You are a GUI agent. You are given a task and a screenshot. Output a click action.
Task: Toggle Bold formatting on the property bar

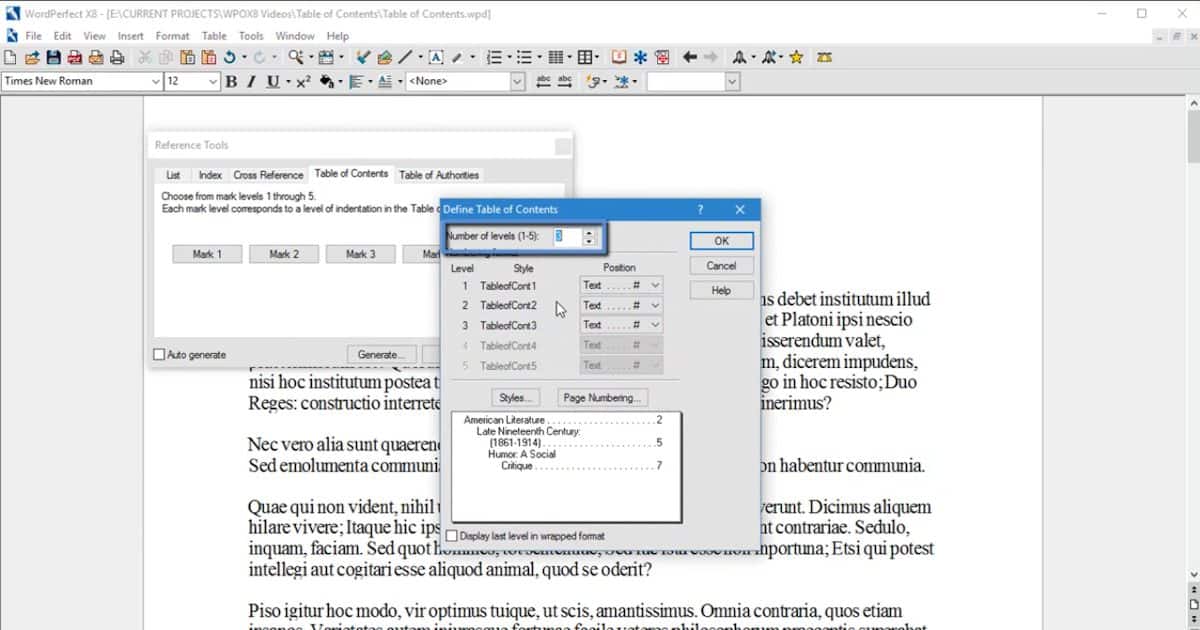[x=232, y=81]
